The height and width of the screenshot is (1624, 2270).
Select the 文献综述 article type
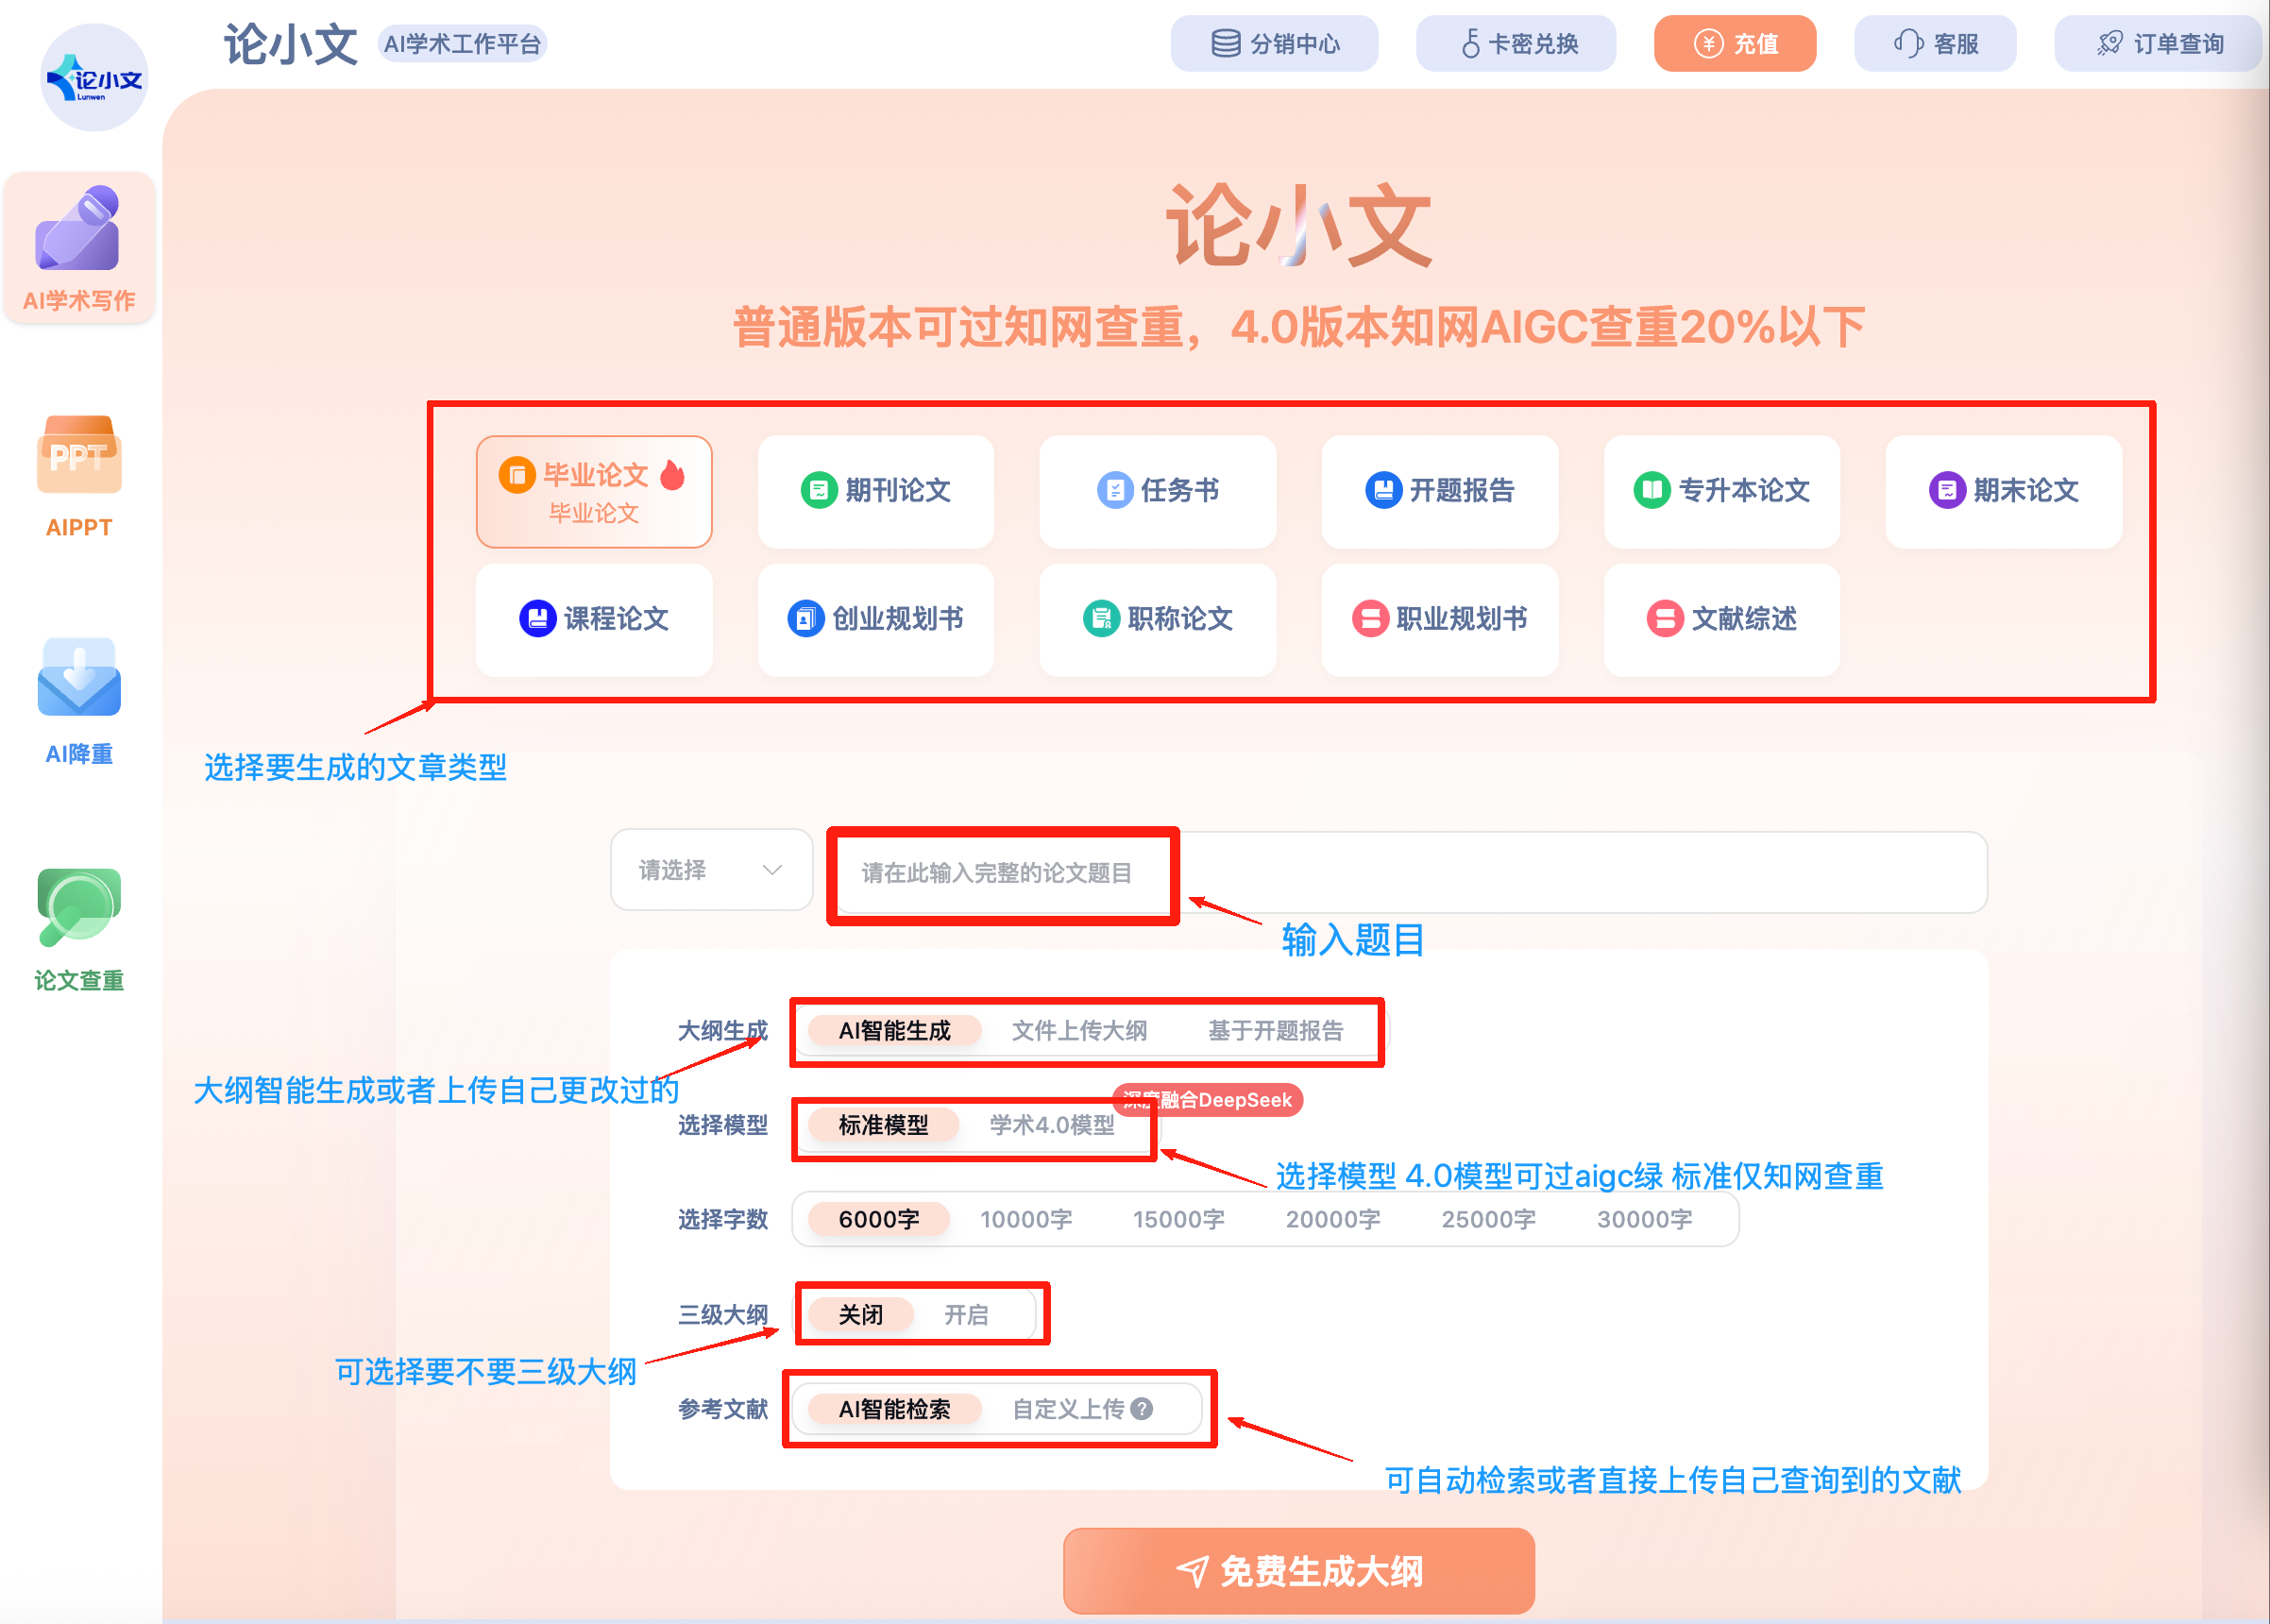click(1722, 619)
